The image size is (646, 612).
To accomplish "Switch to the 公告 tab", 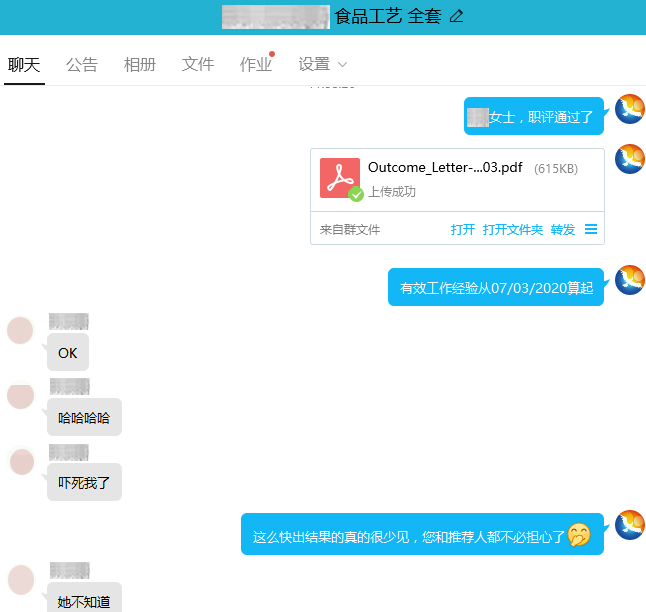I will 82,65.
